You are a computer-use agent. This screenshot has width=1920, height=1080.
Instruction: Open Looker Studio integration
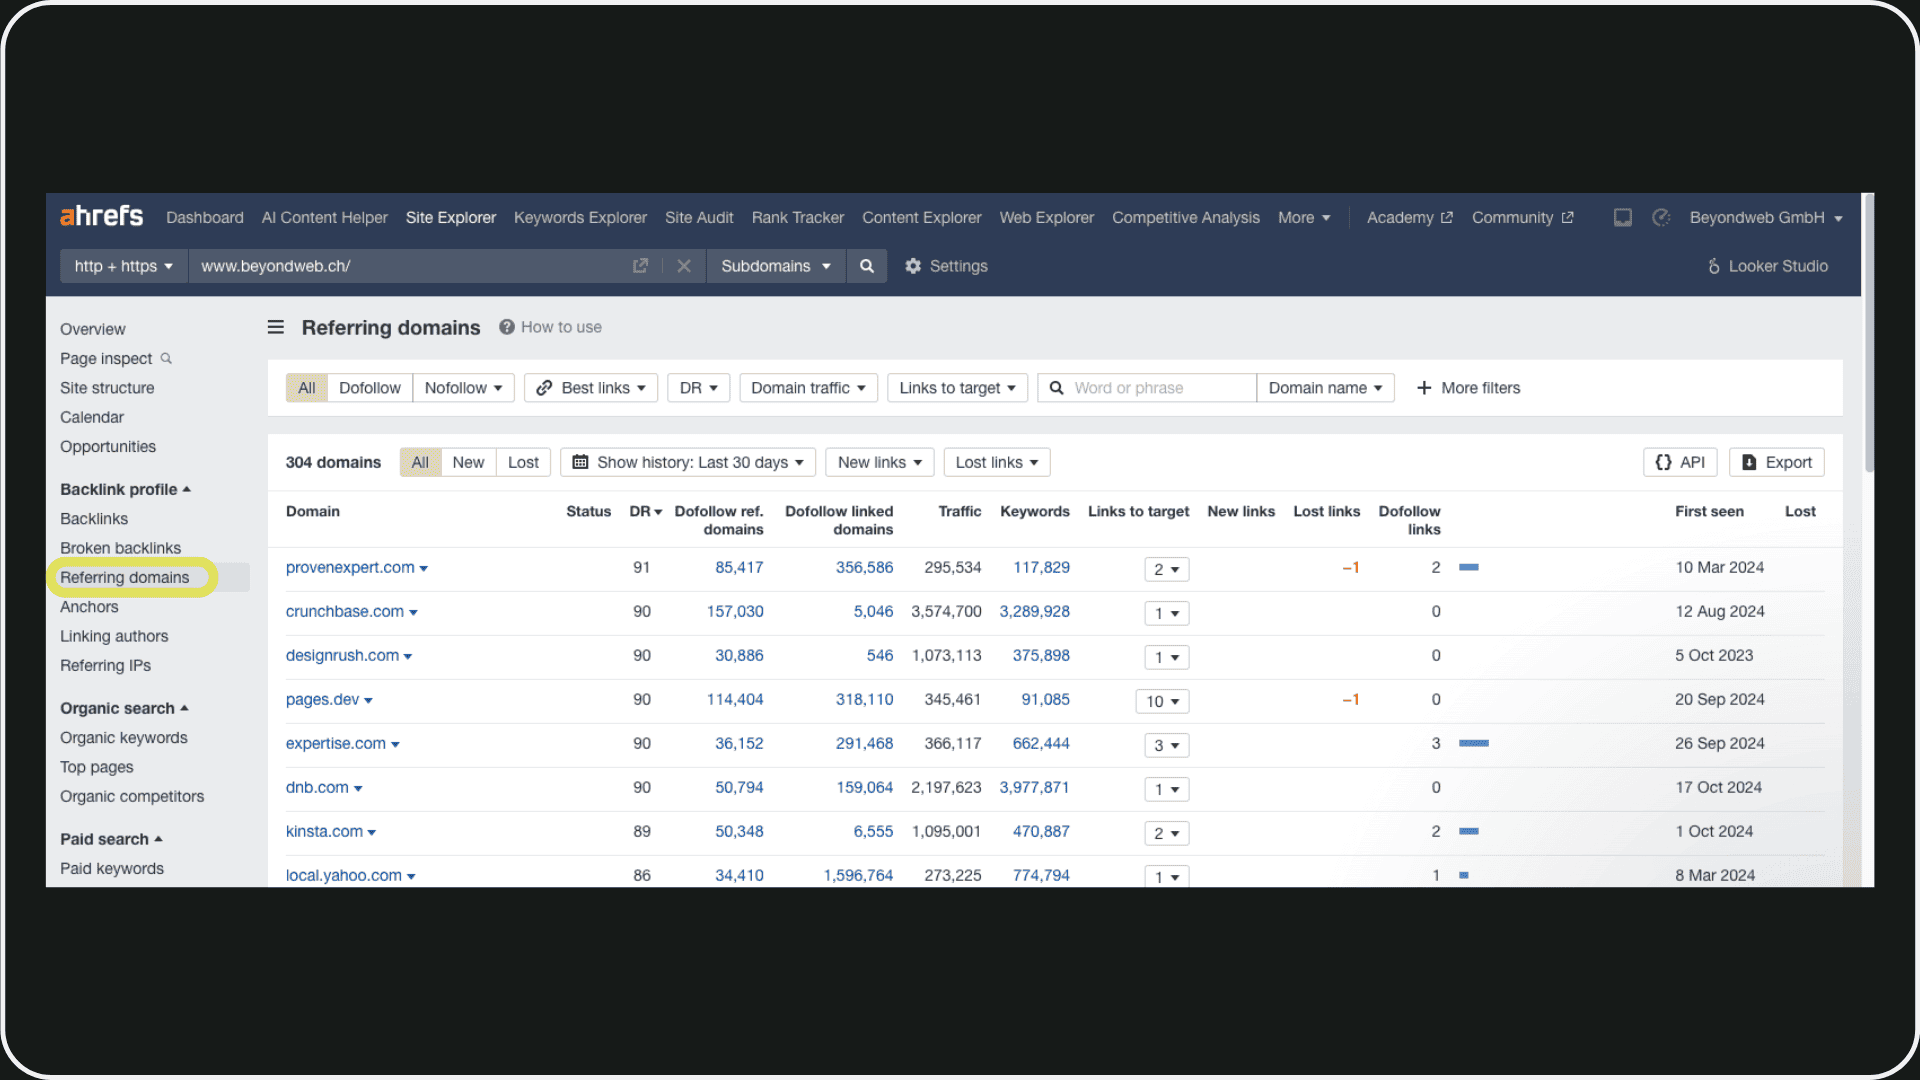coord(1767,266)
